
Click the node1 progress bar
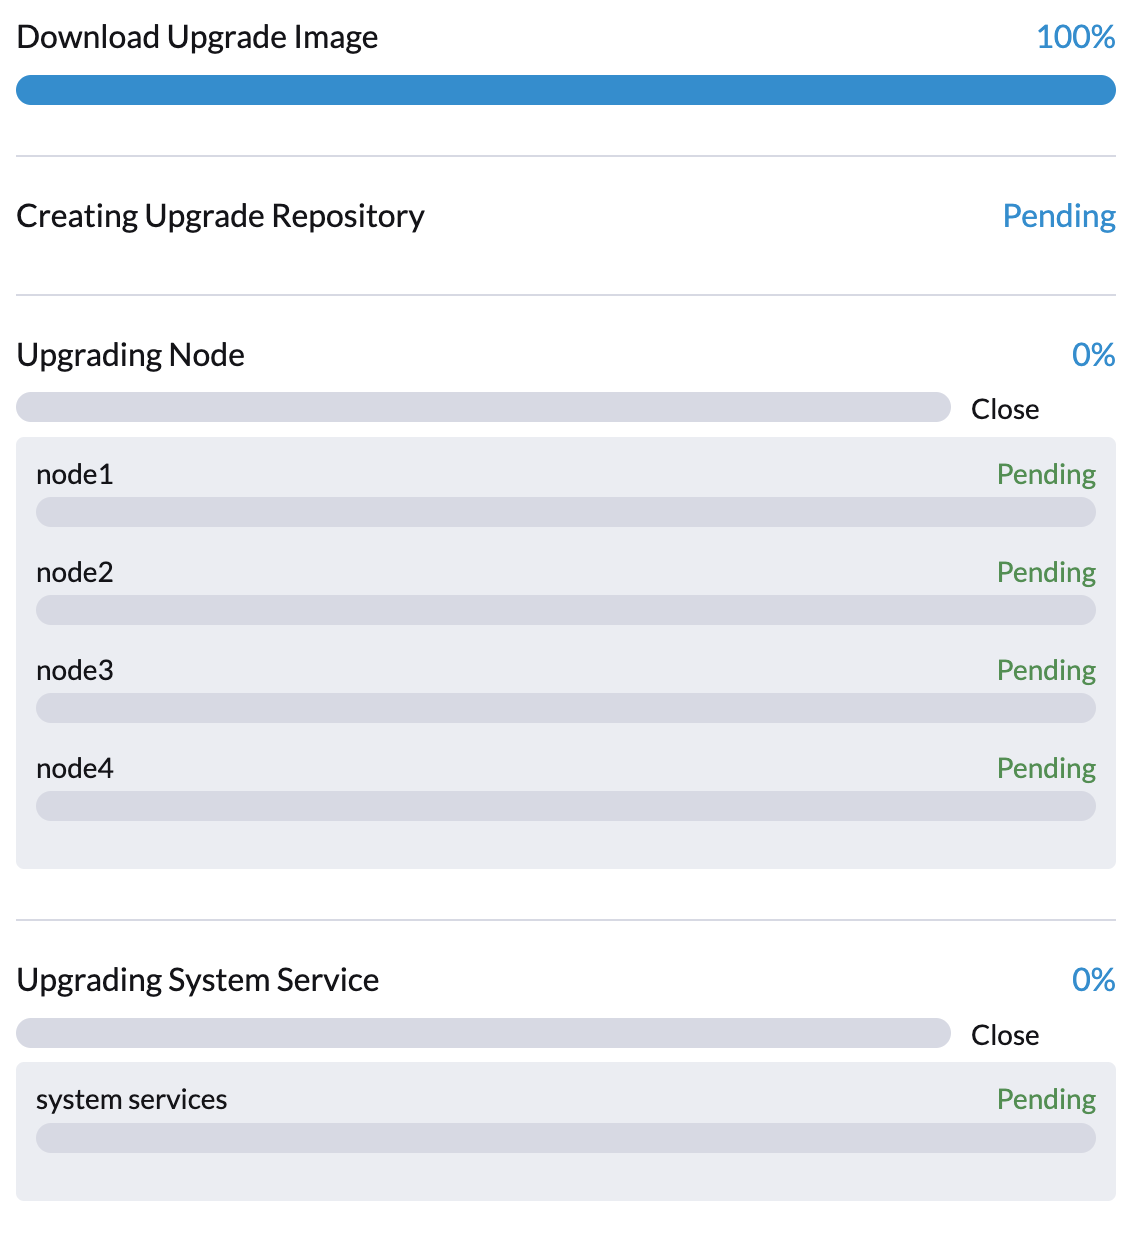coord(565,511)
